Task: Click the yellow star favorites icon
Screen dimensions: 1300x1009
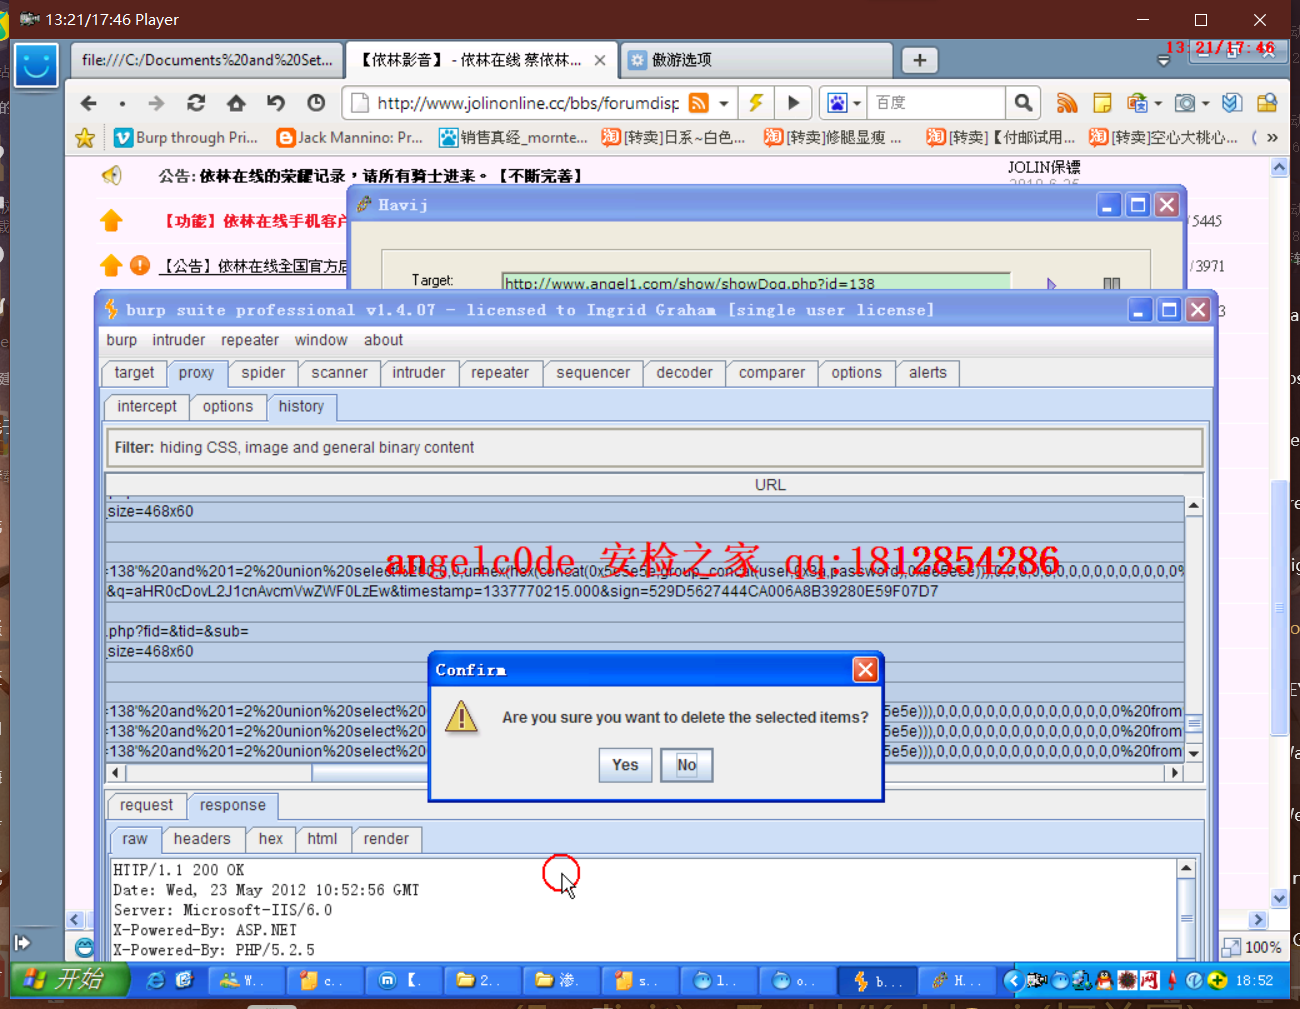Action: tap(85, 138)
